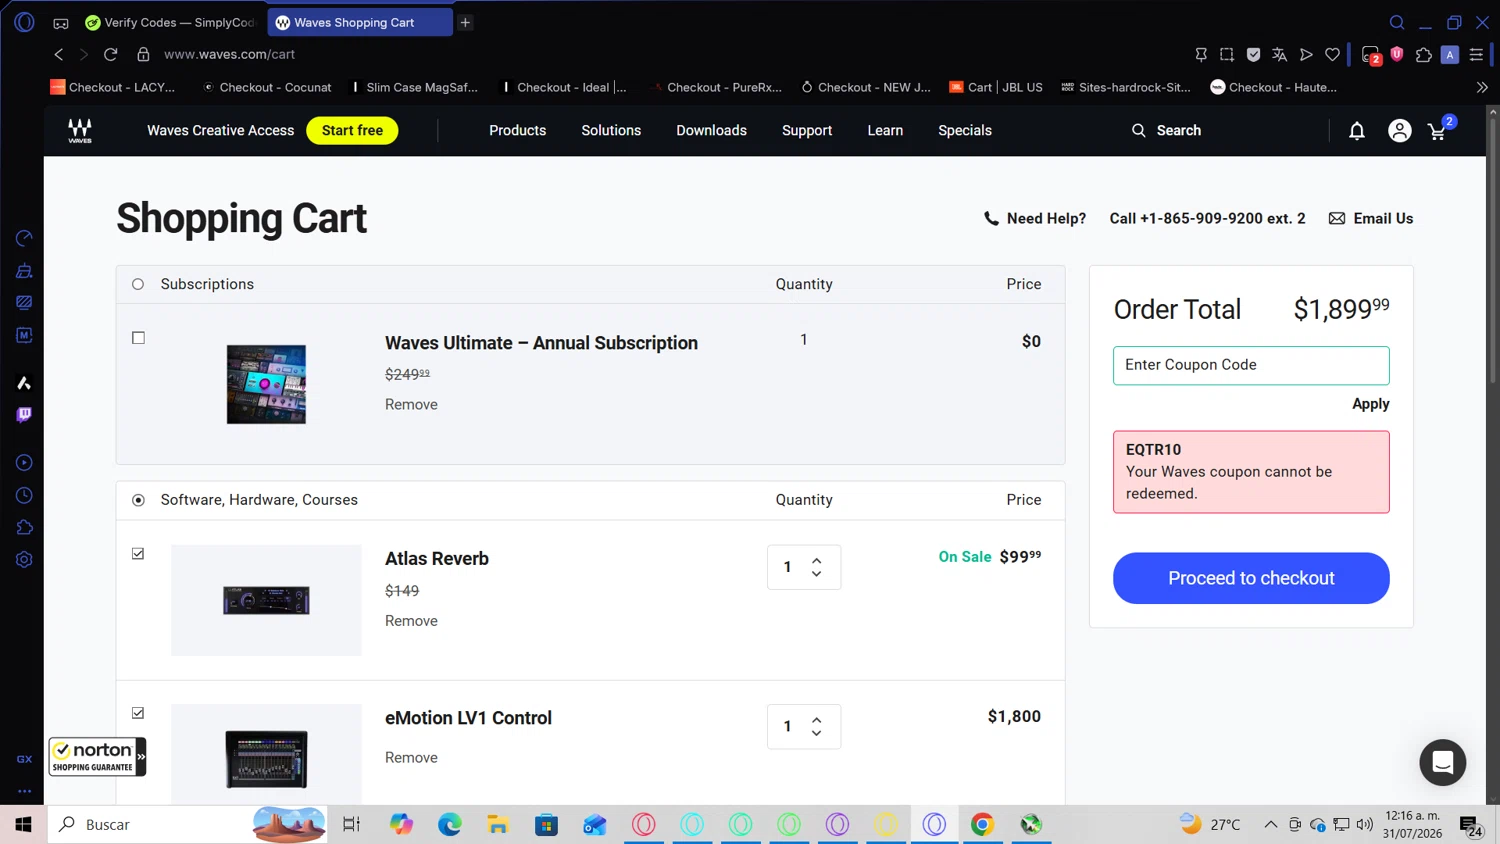Open the extensions puzzle icon
This screenshot has width=1500, height=844.
(1424, 54)
